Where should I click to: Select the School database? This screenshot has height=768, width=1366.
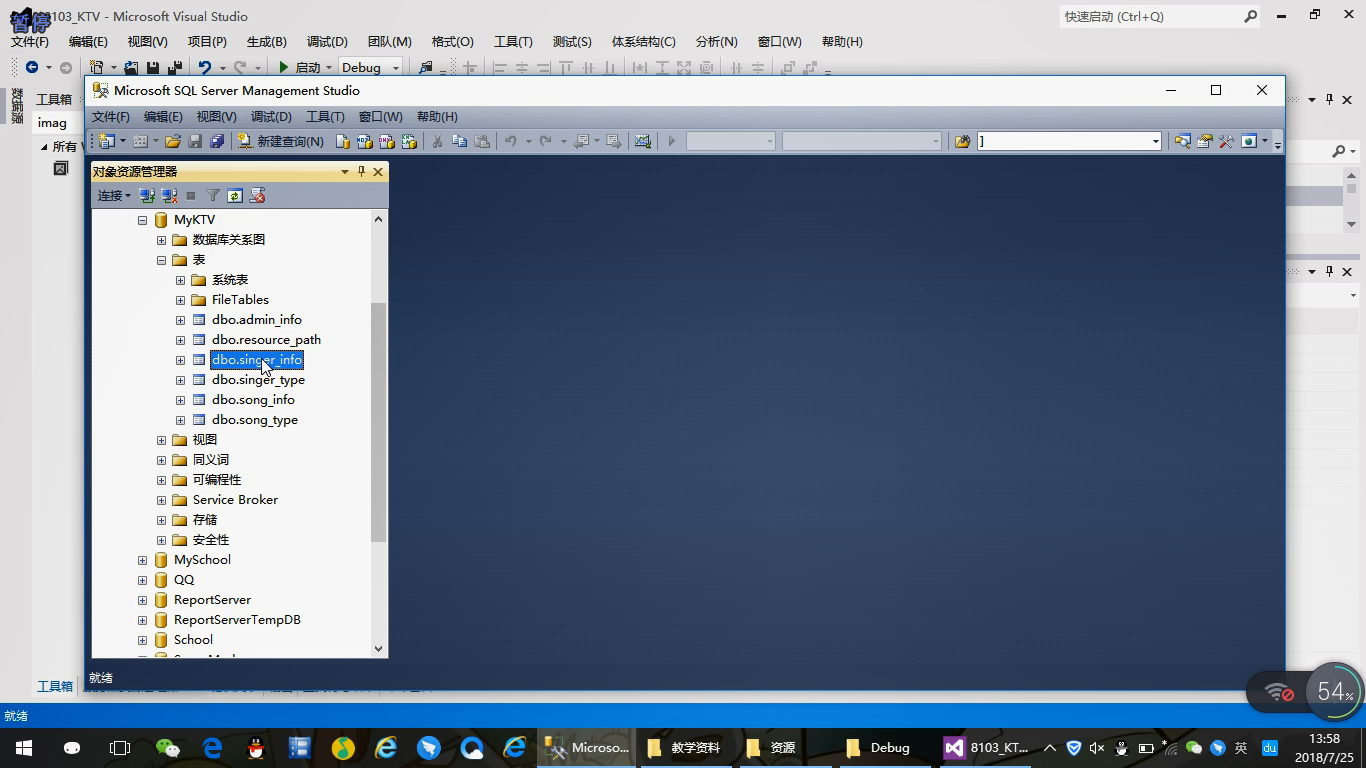193,640
